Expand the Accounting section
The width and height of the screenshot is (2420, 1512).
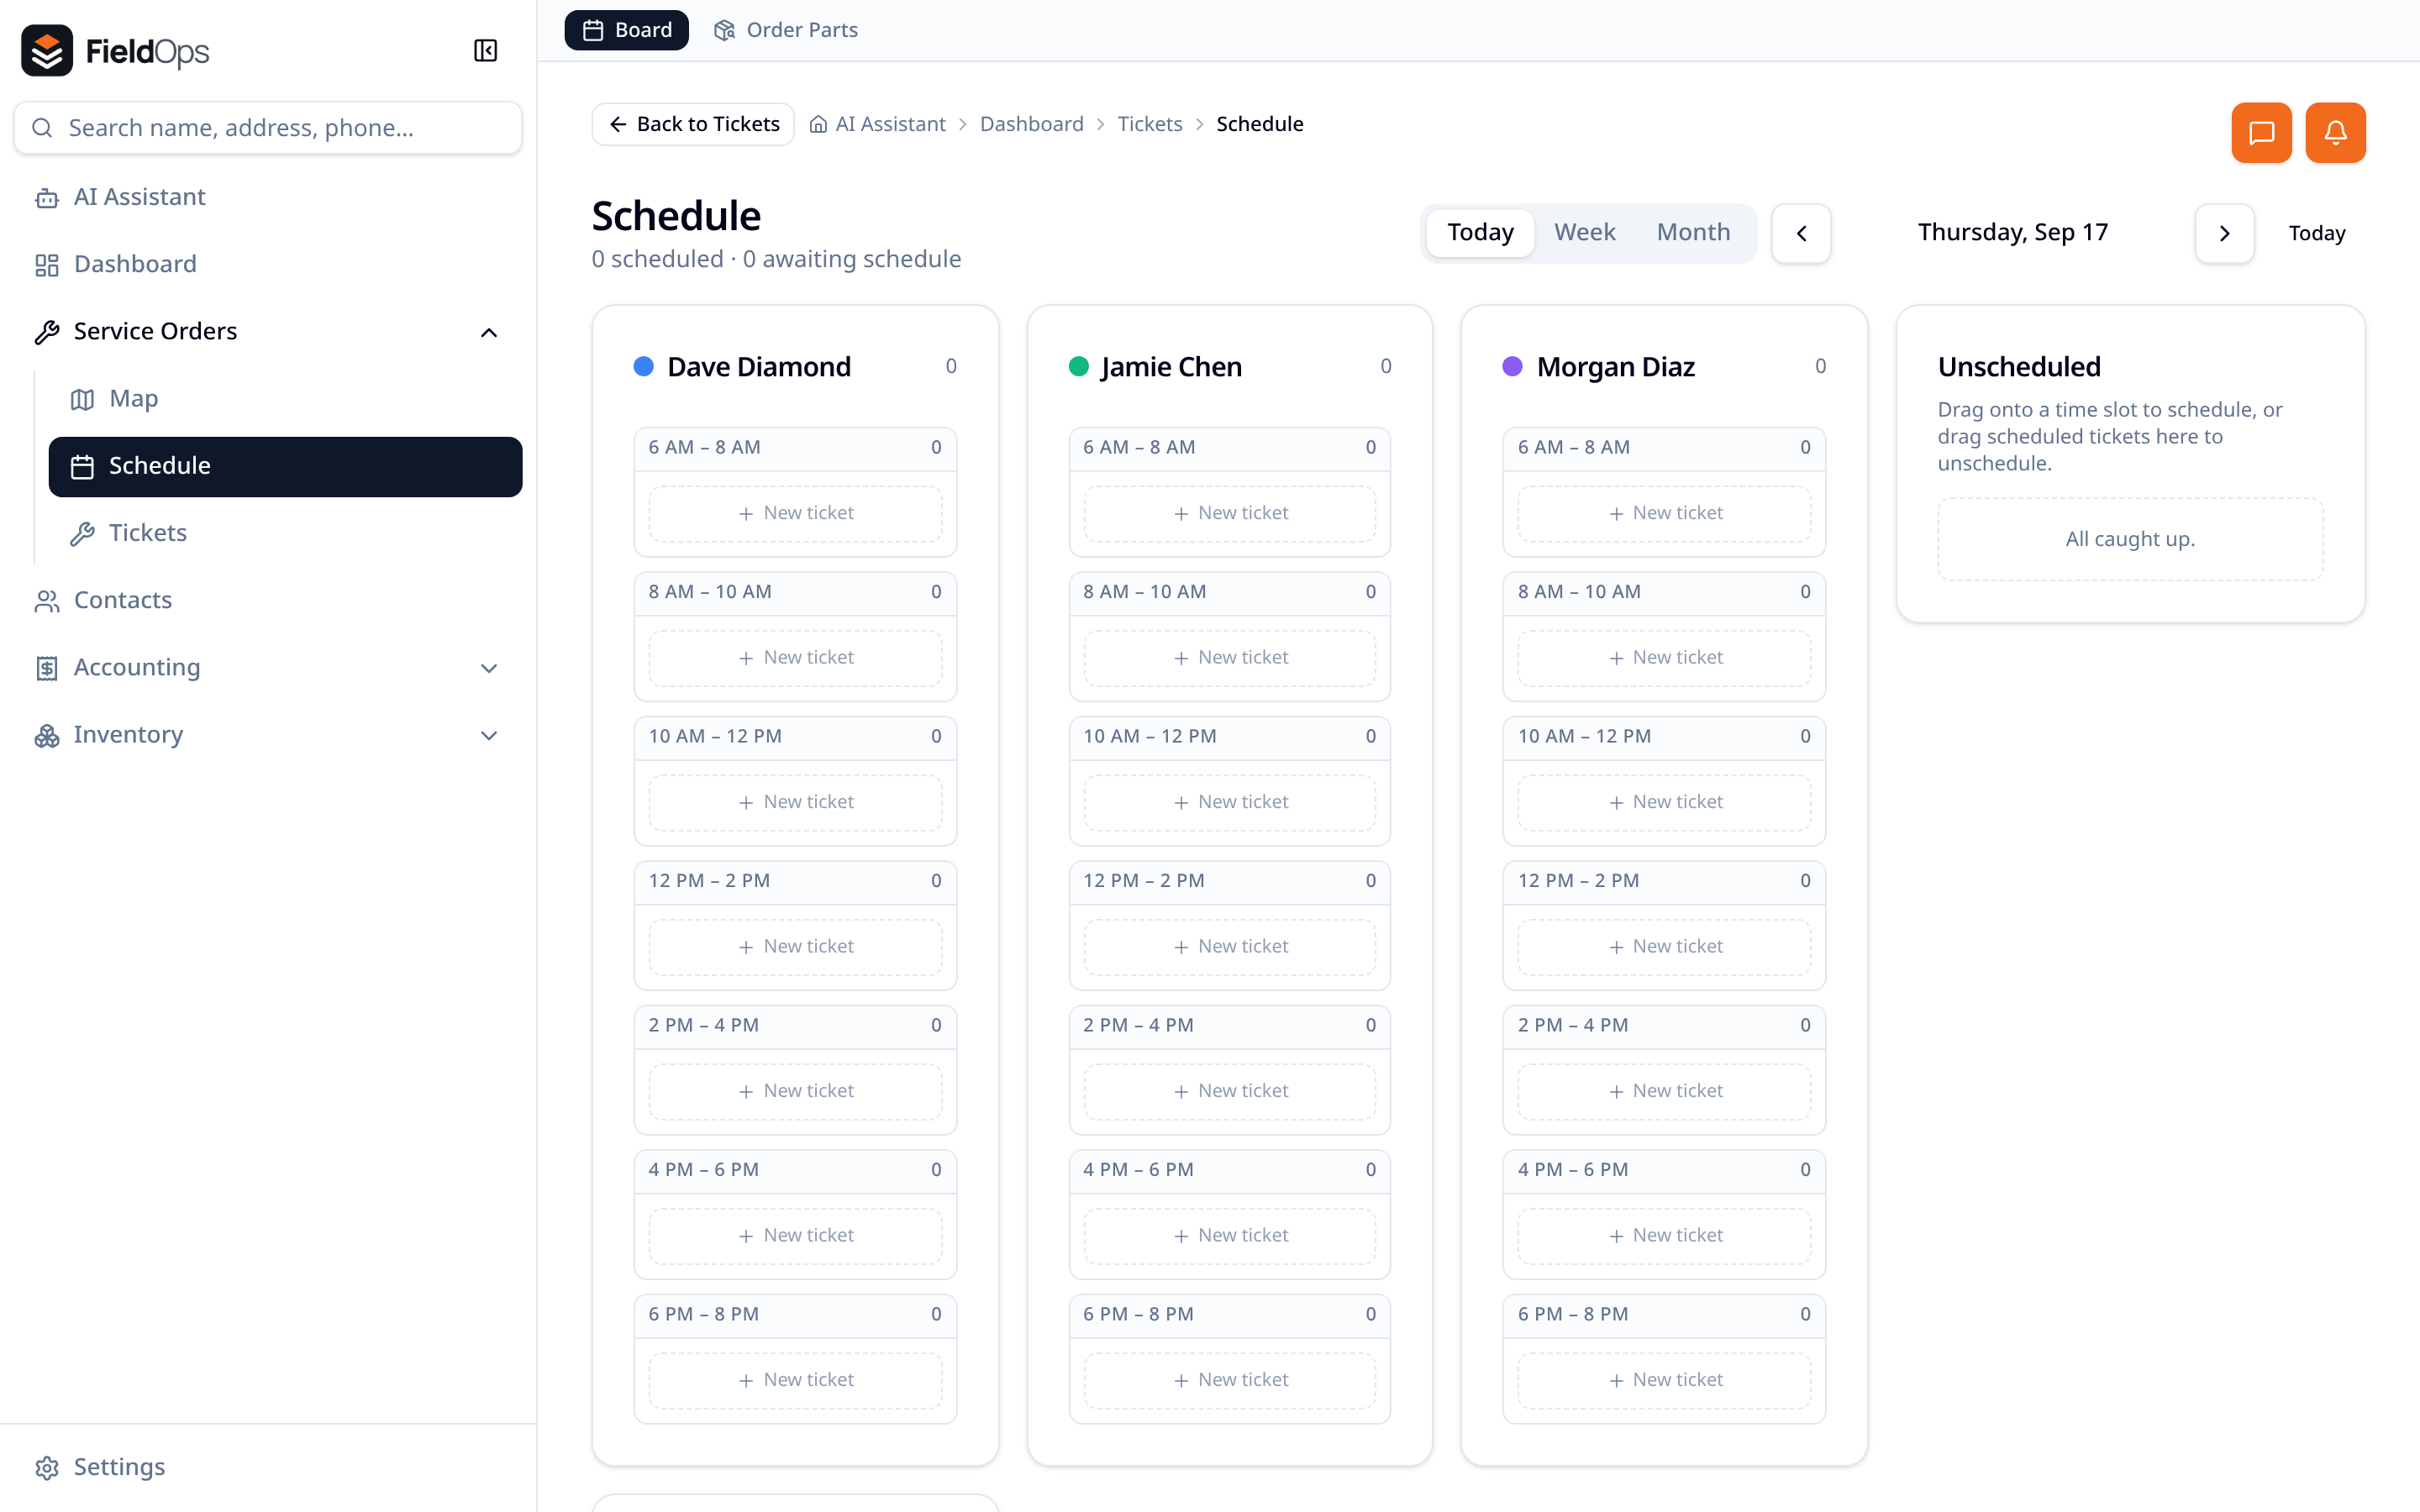[489, 668]
